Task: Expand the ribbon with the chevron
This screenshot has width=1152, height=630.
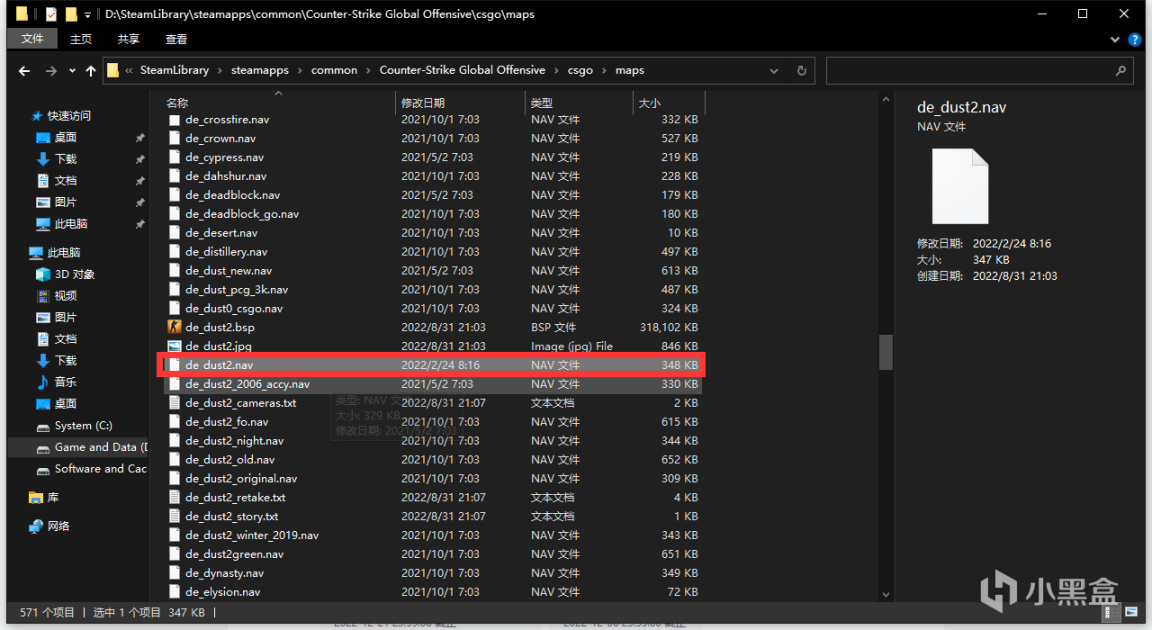Action: tap(1115, 40)
